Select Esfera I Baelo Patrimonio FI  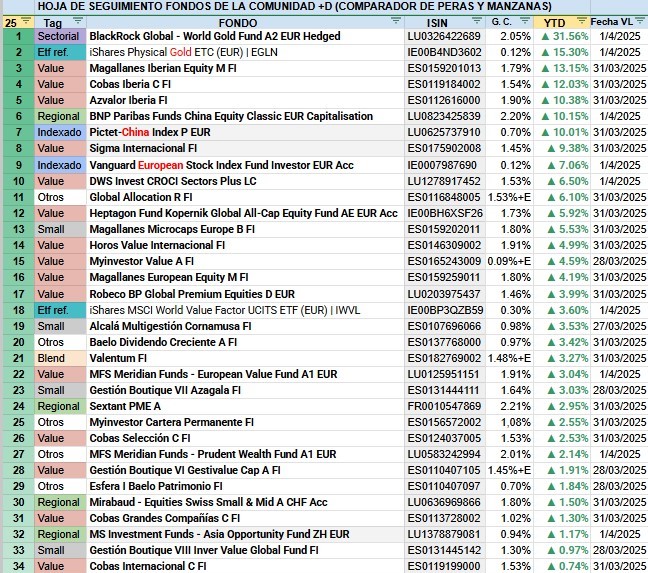click(245, 486)
